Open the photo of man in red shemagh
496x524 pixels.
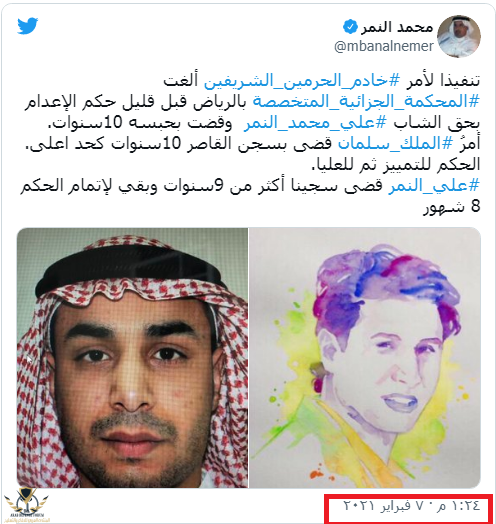pyautogui.click(x=132, y=358)
